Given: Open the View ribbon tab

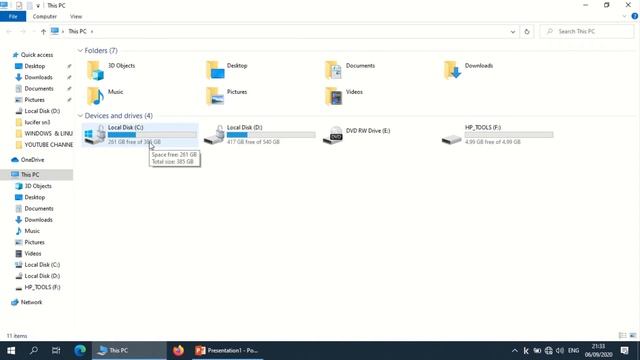Looking at the screenshot, I should (76, 16).
